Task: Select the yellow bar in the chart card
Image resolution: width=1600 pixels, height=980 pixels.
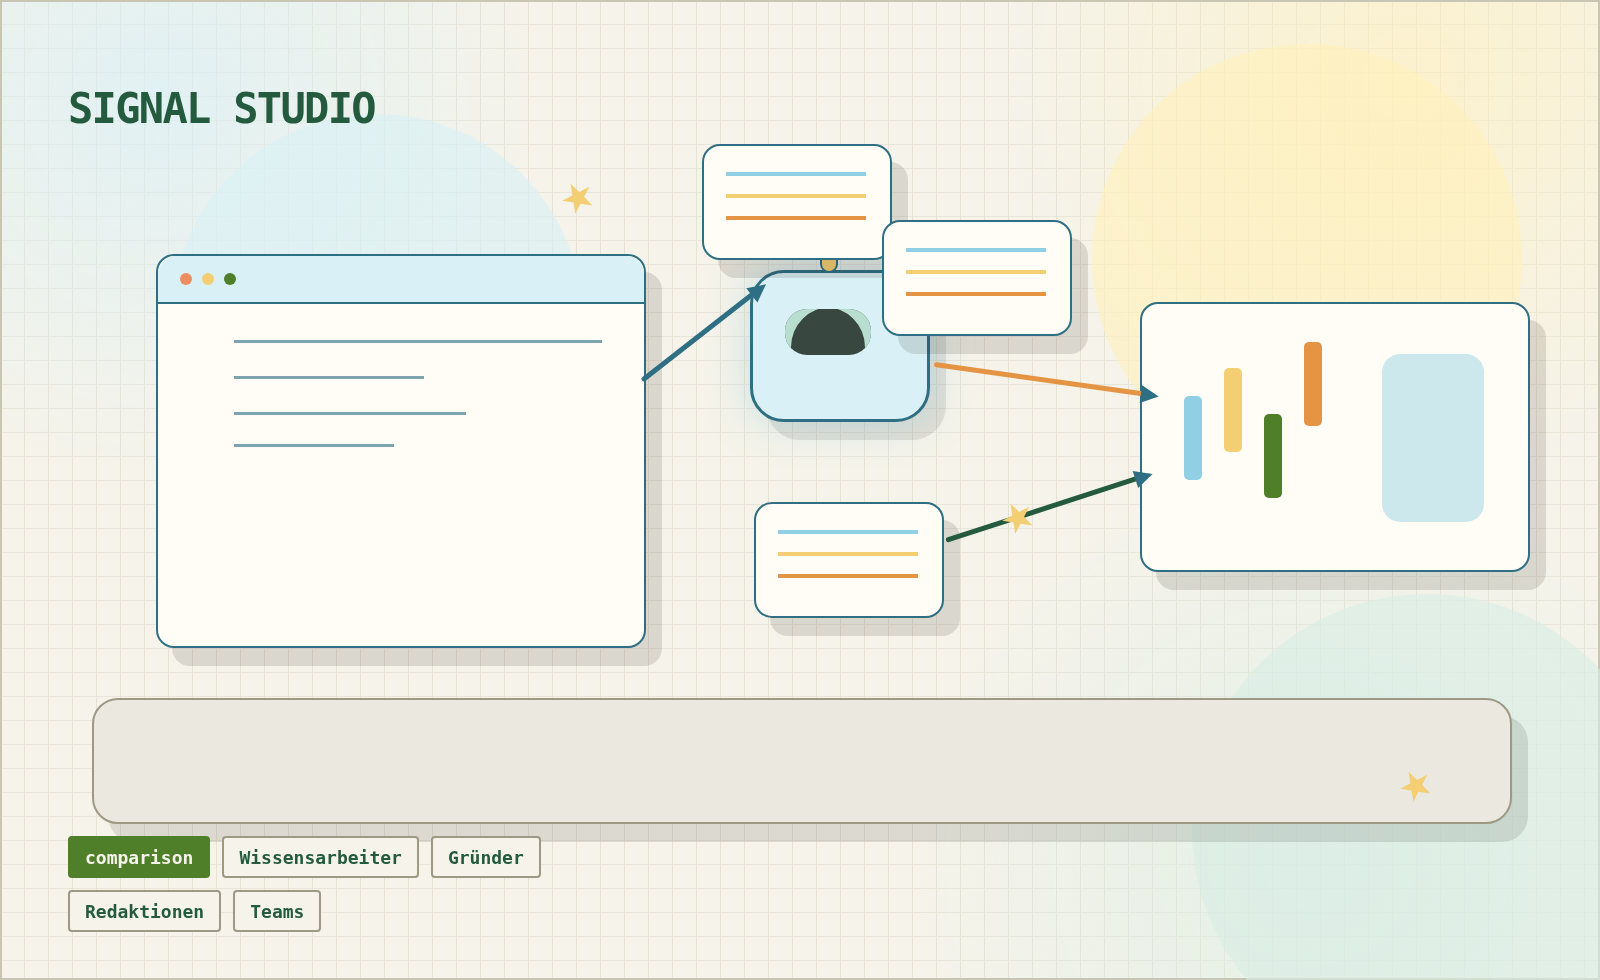Action: pos(1233,410)
